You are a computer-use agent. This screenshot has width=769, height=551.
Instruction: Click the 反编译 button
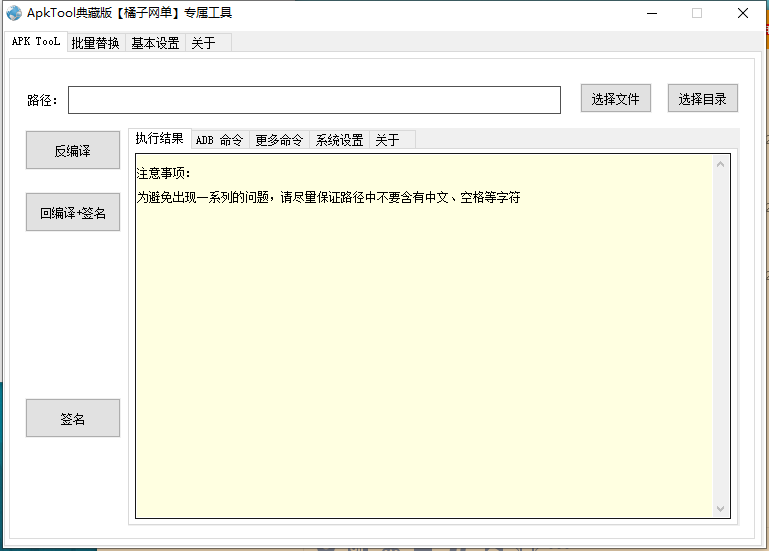pyautogui.click(x=72, y=151)
